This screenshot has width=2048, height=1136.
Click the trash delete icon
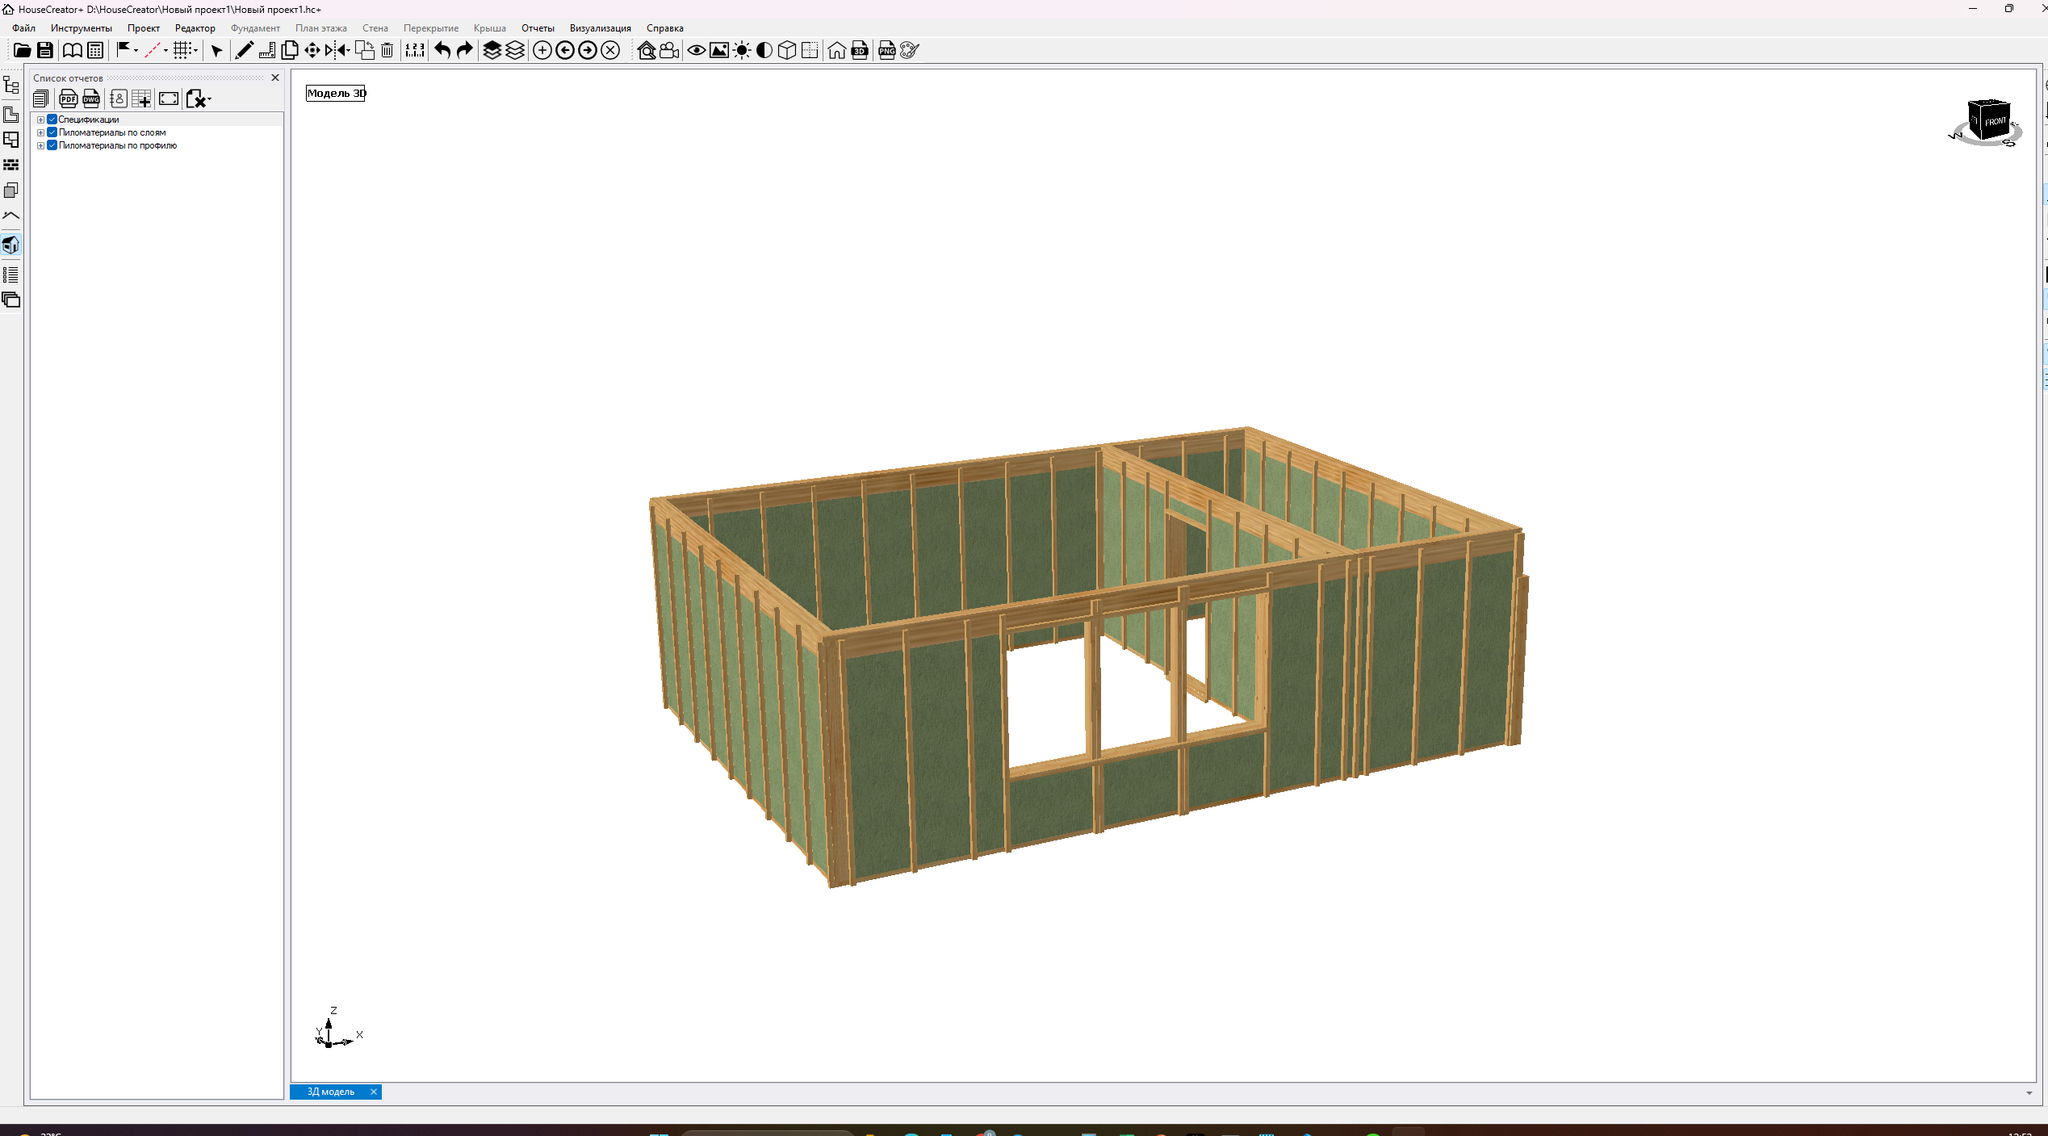(388, 50)
